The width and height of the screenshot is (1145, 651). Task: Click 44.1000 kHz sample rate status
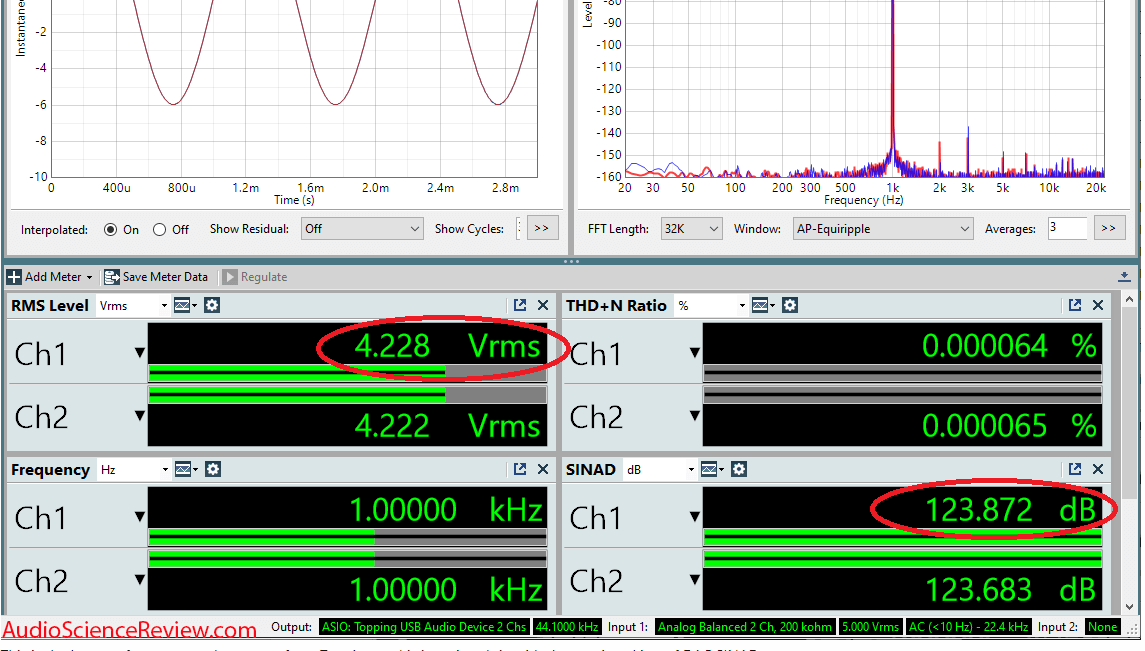pos(567,627)
